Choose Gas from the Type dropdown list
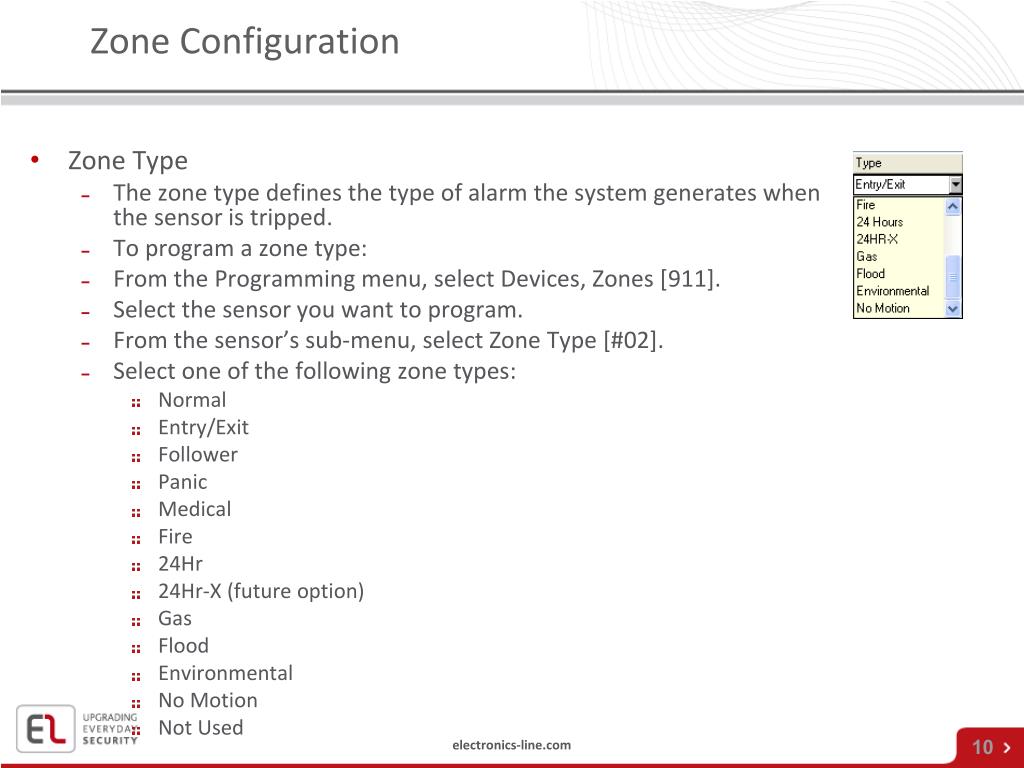The height and width of the screenshot is (768, 1024). (x=867, y=257)
